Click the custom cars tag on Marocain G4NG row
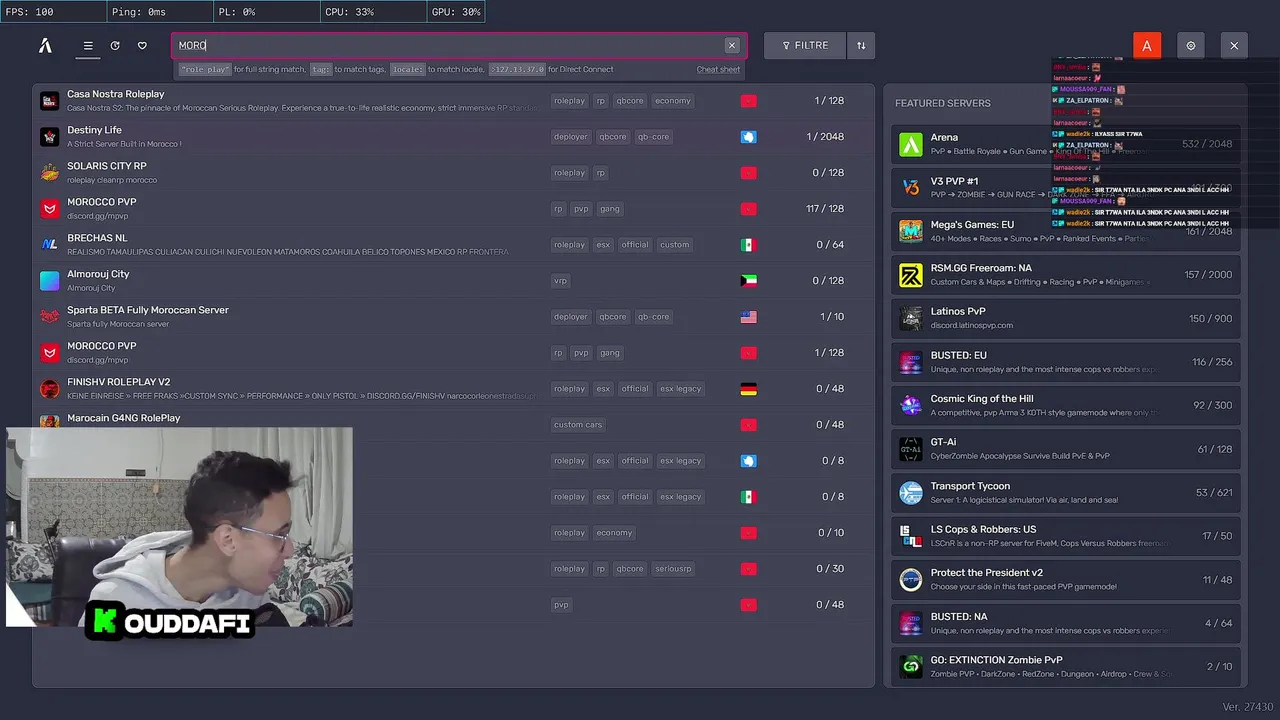Viewport: 1280px width, 720px height. point(578,425)
